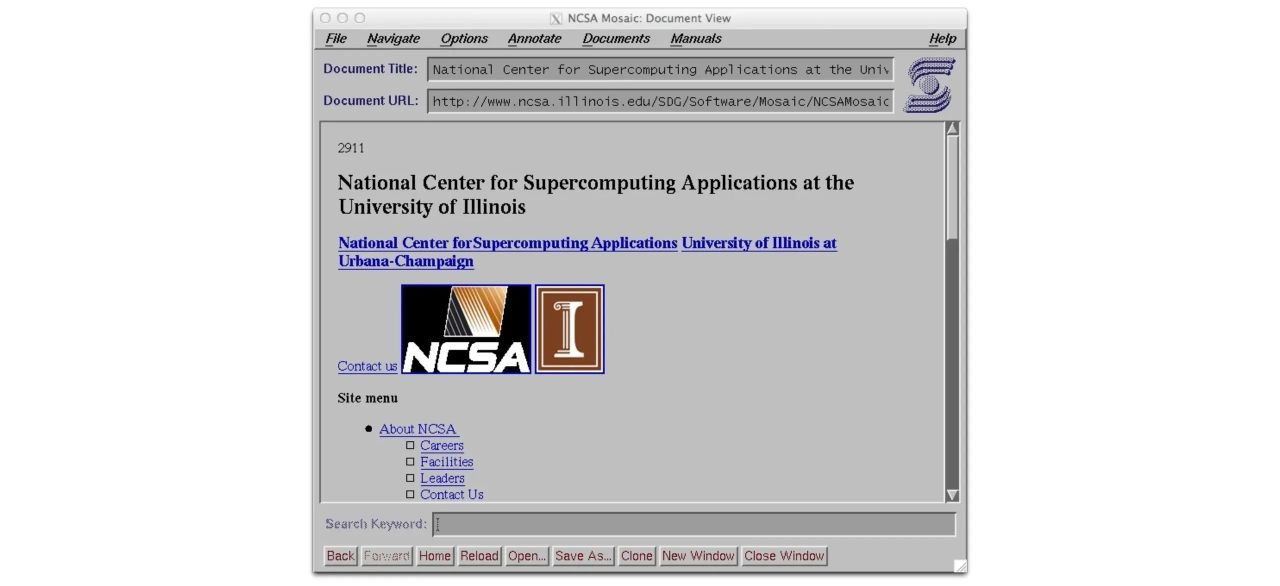Click the NCSA Mosaic spinning globe logo
The image size is (1280, 586).
tap(930, 85)
